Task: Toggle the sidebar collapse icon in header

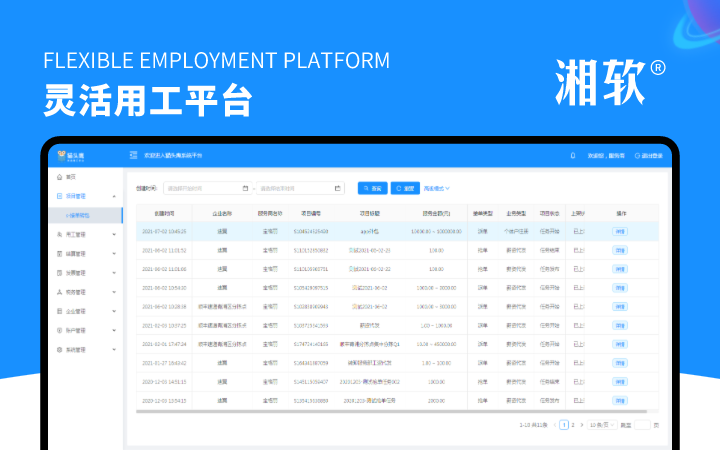Action: coord(133,156)
